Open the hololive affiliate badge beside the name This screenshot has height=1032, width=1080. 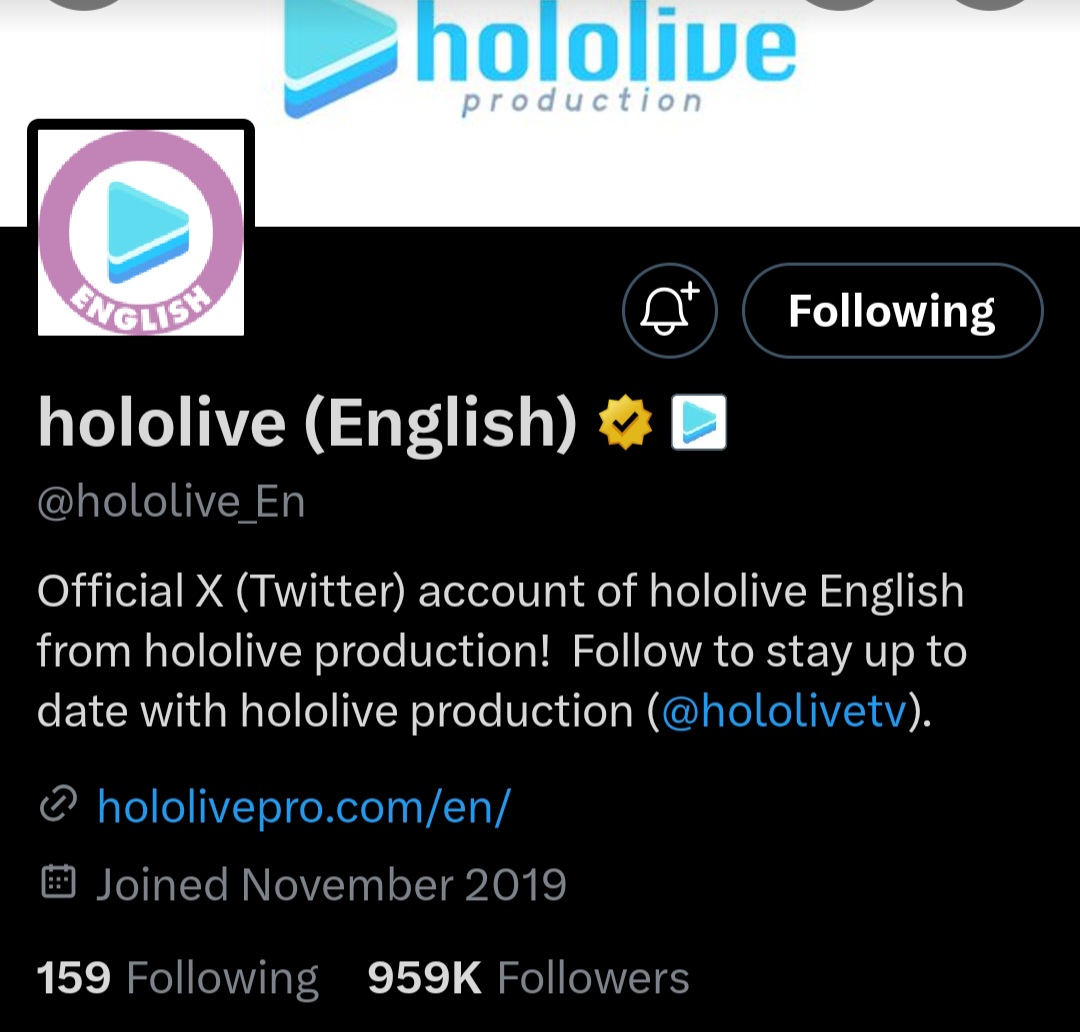tap(699, 422)
